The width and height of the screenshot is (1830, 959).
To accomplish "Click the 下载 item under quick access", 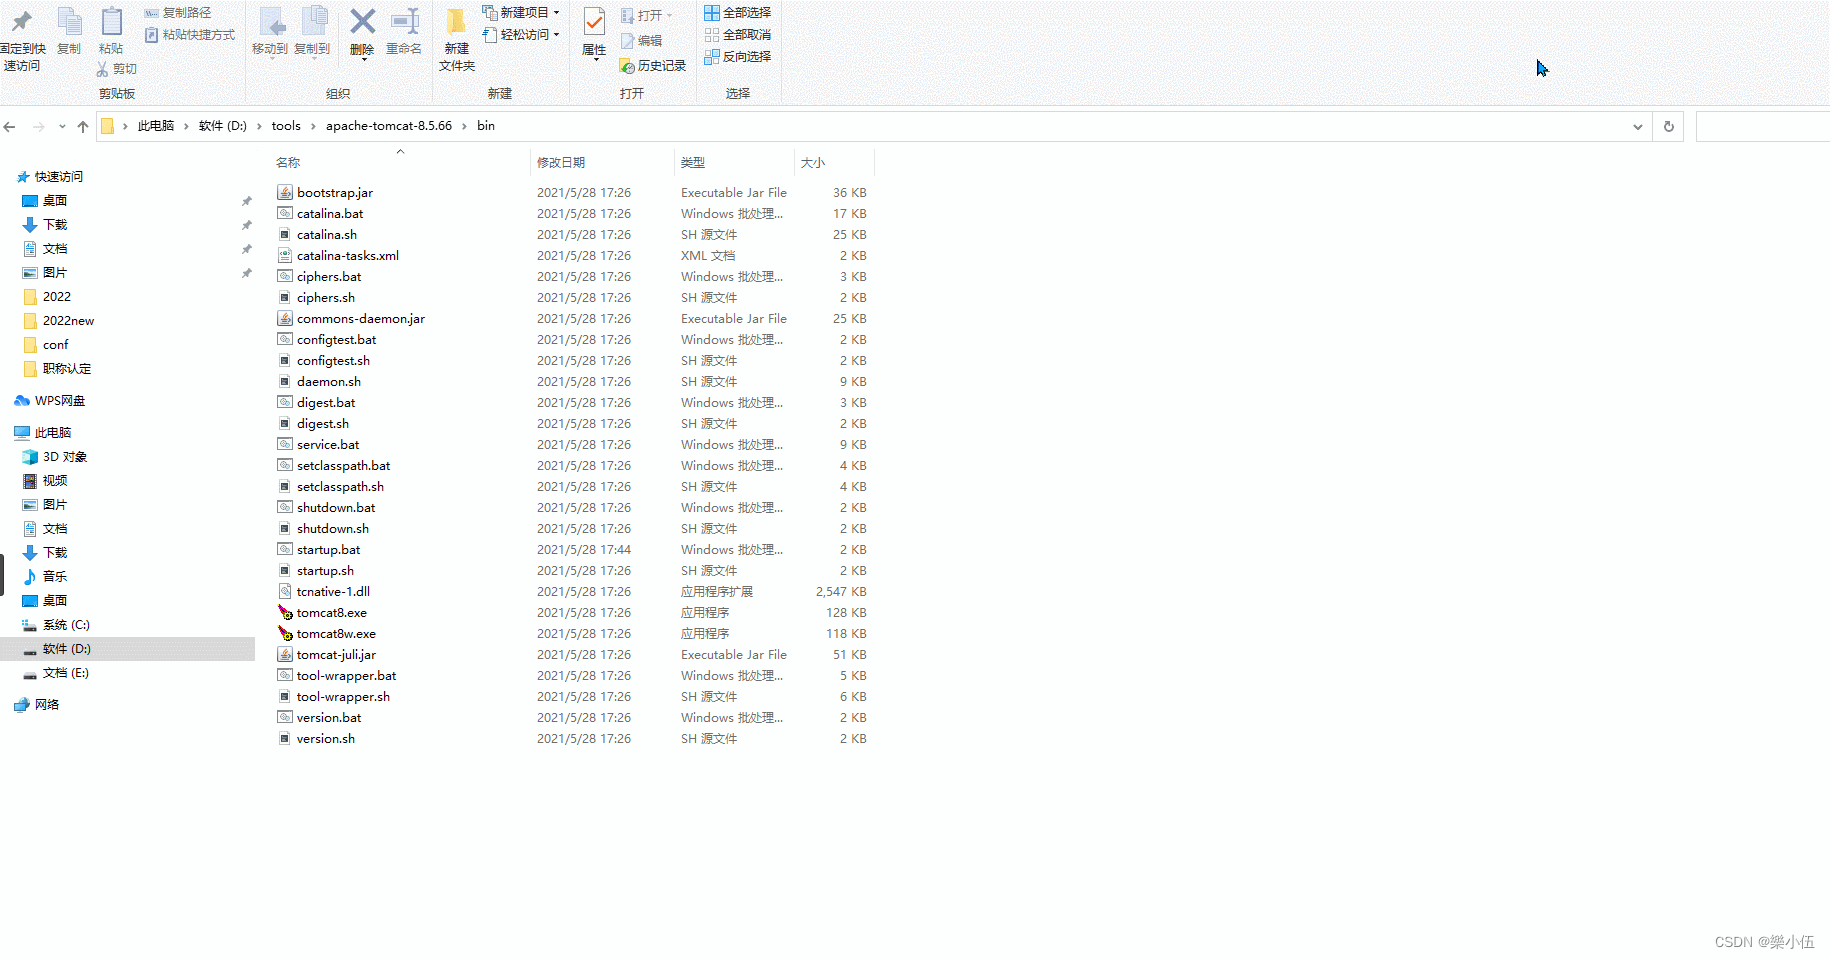I will click(x=55, y=225).
